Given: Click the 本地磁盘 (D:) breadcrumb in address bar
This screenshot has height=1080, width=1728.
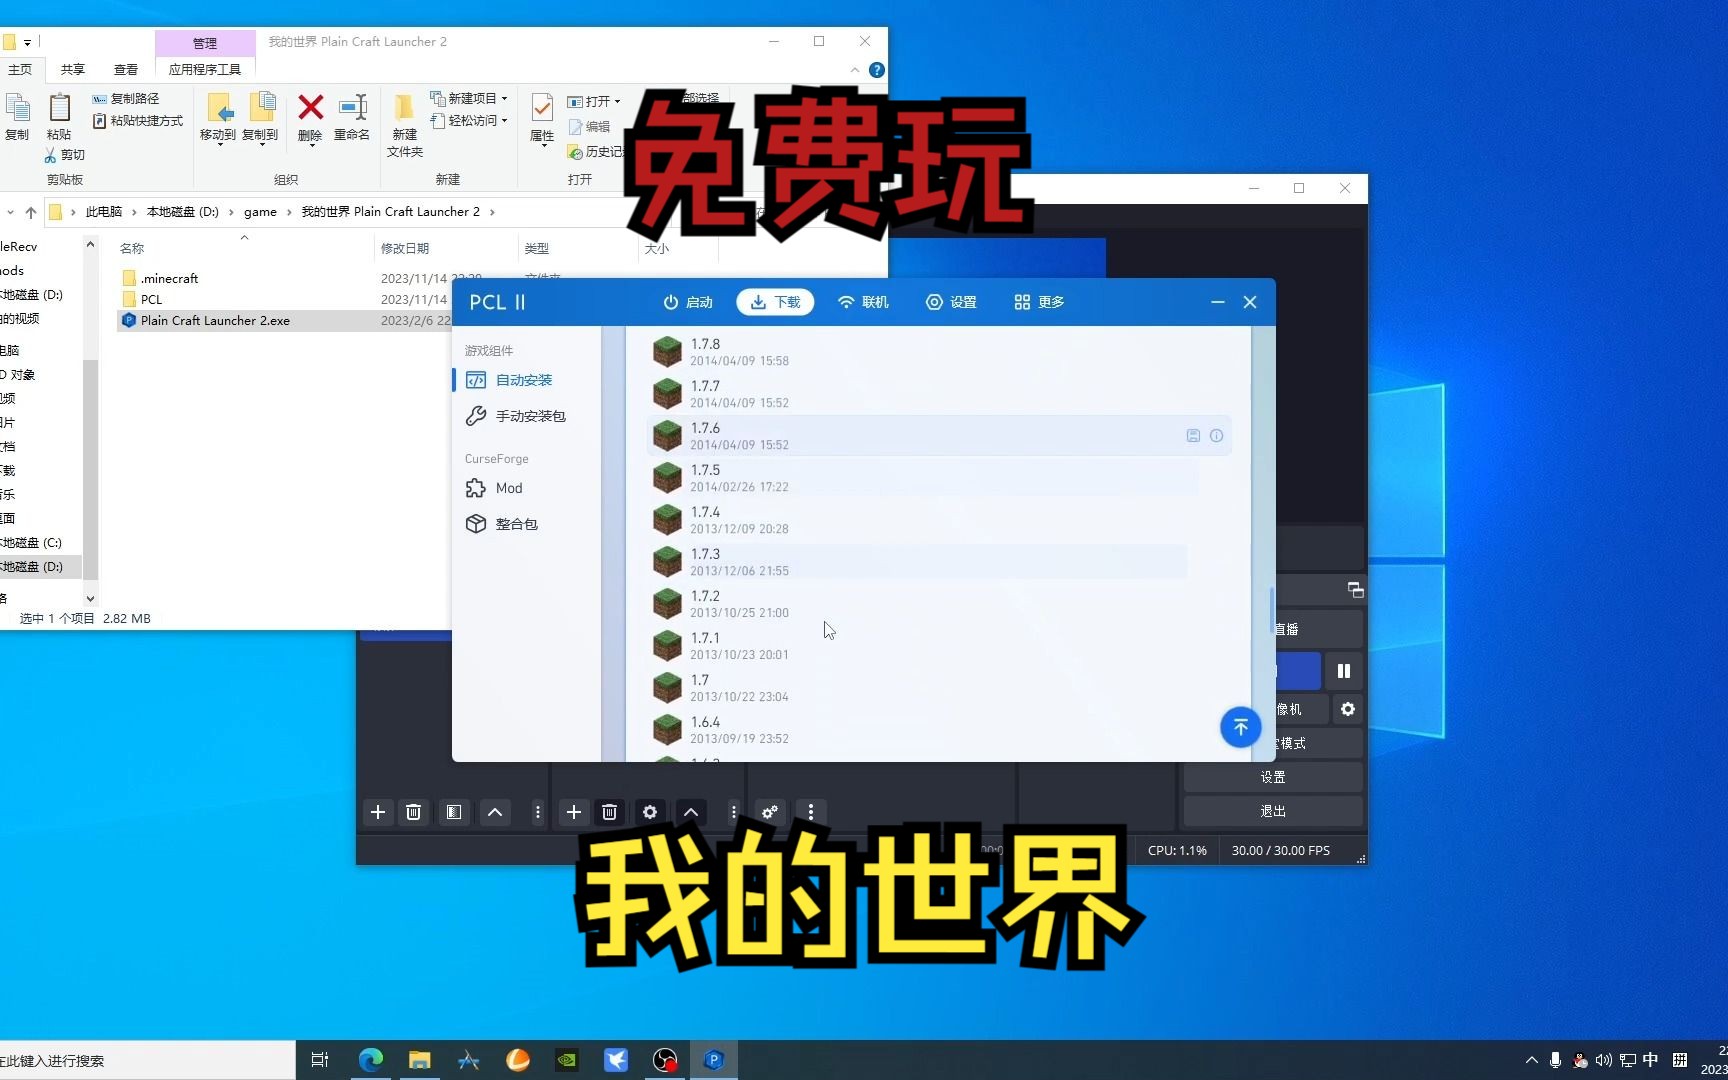Looking at the screenshot, I should click(x=182, y=212).
